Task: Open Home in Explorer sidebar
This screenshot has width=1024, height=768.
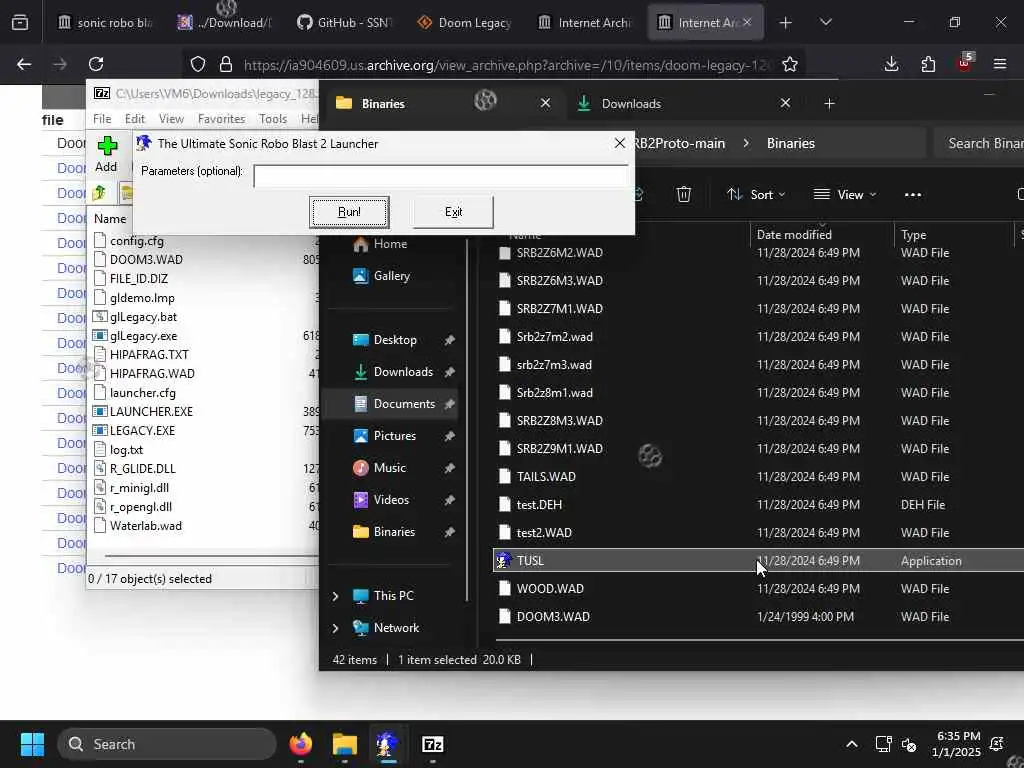Action: click(x=390, y=244)
